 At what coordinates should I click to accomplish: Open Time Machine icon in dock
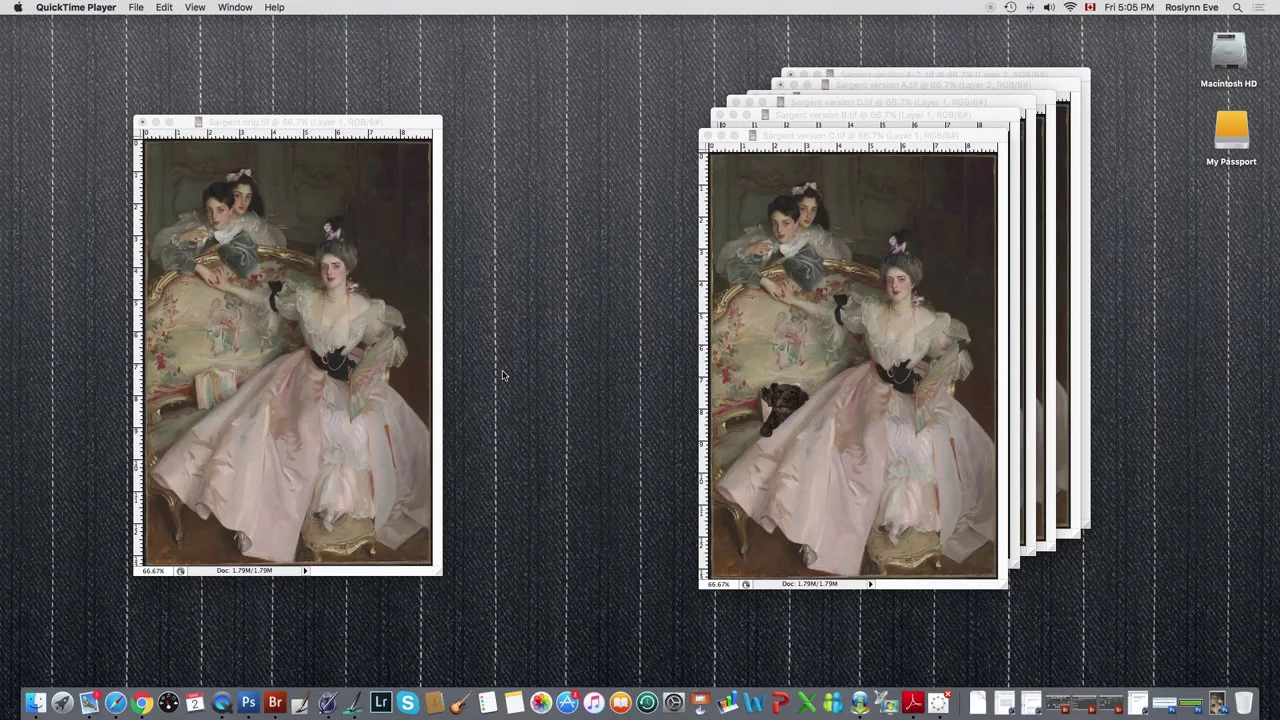647,703
